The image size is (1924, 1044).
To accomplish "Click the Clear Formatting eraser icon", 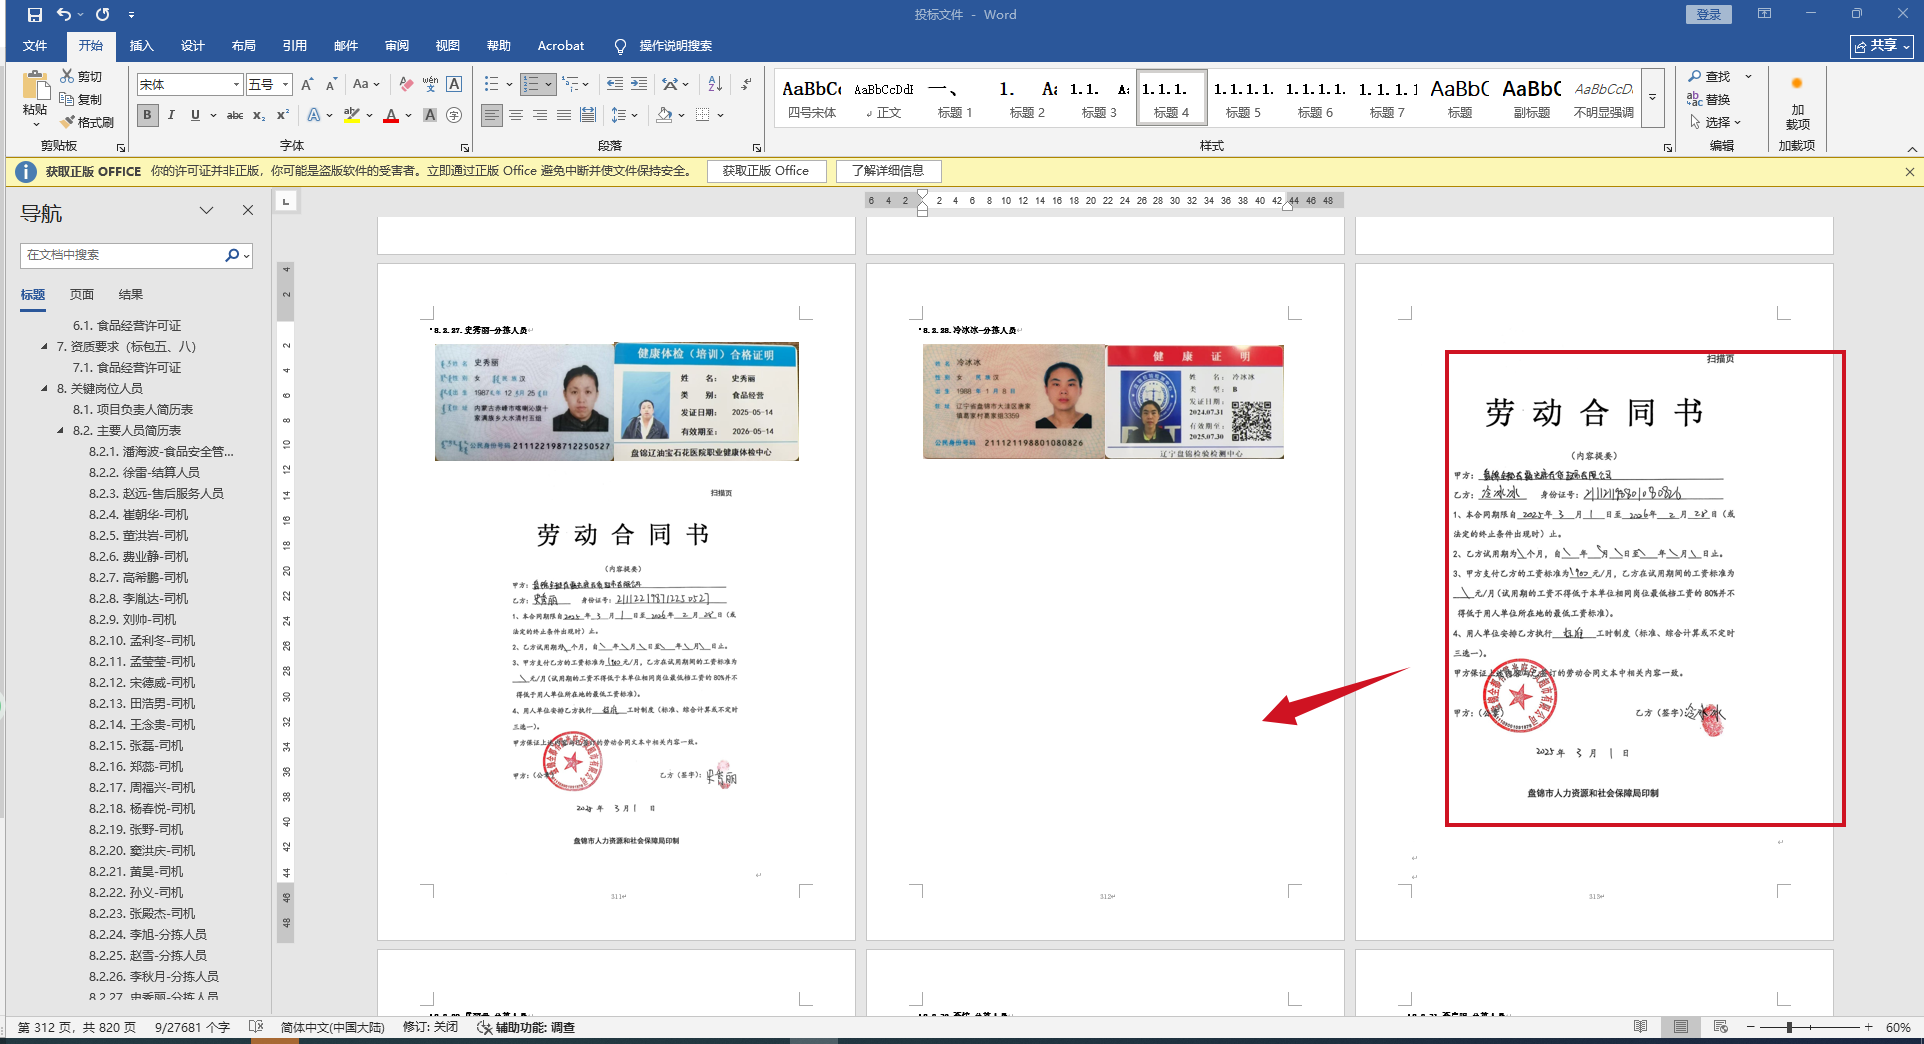I will [406, 85].
